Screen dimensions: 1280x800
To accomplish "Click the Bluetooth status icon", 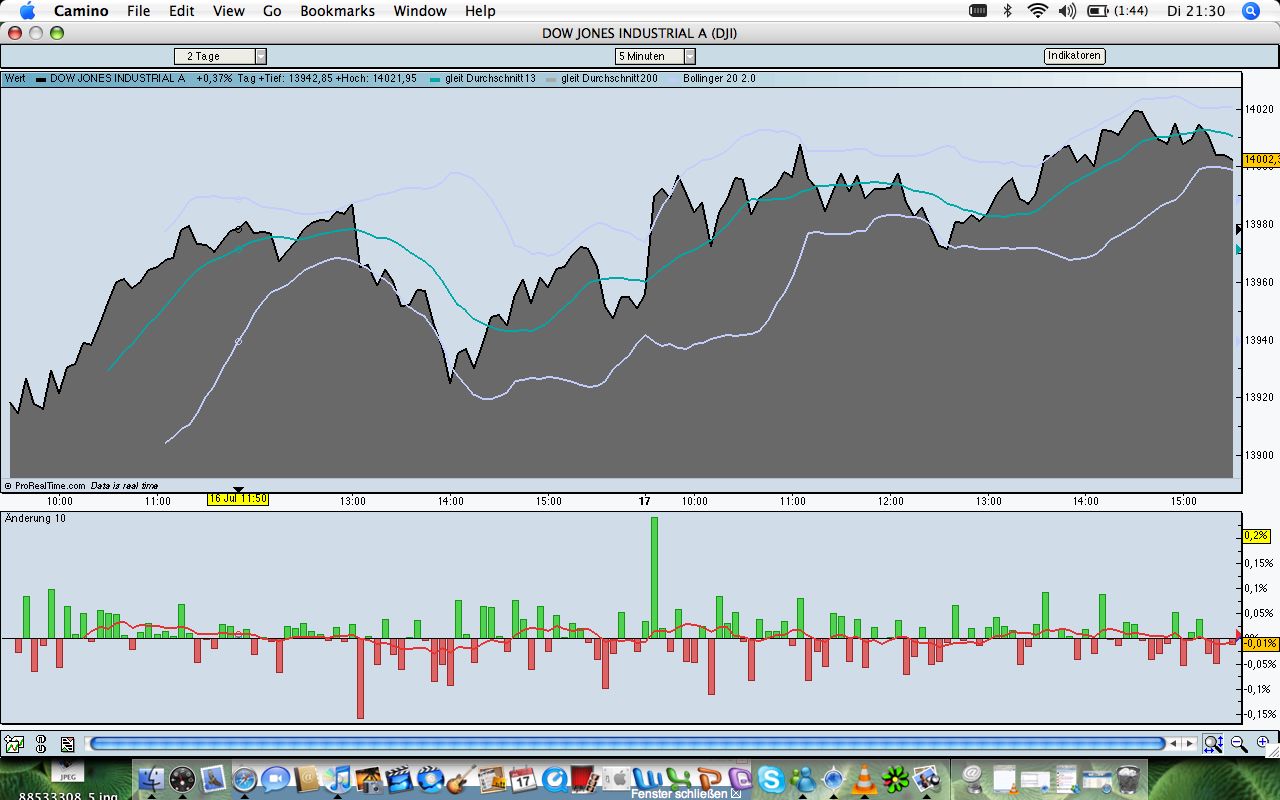I will 1008,11.
